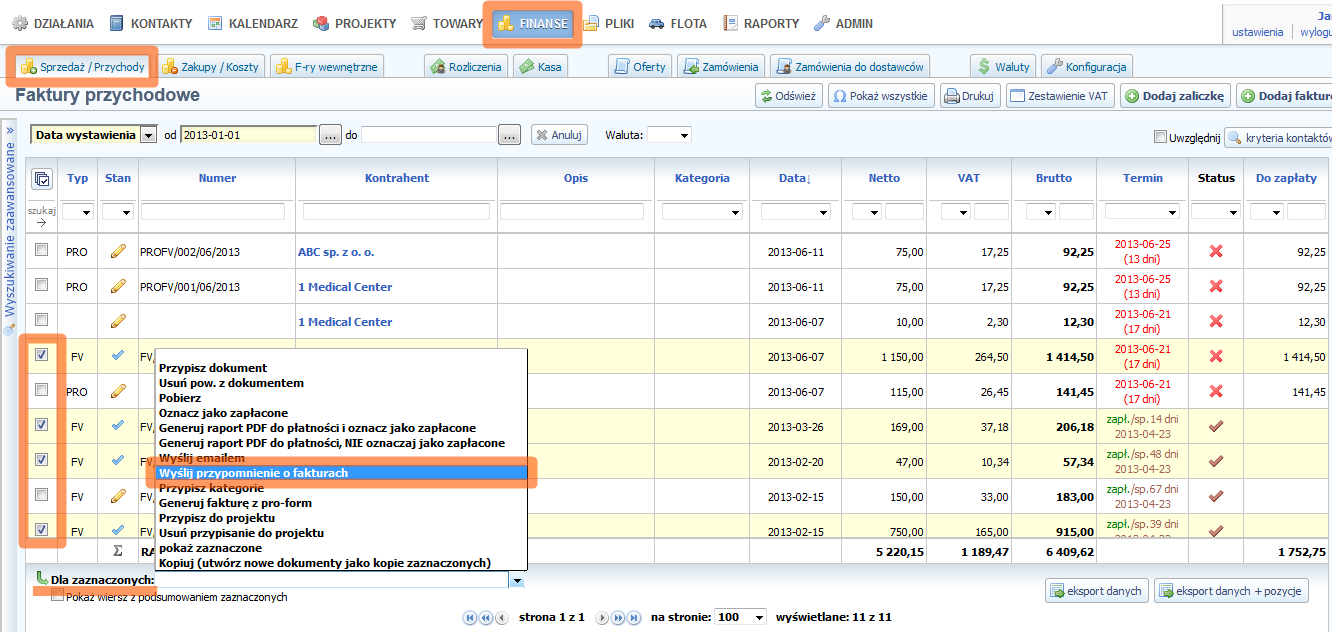
Task: Enable the Uwzględnij checkbox
Action: coord(1160,137)
